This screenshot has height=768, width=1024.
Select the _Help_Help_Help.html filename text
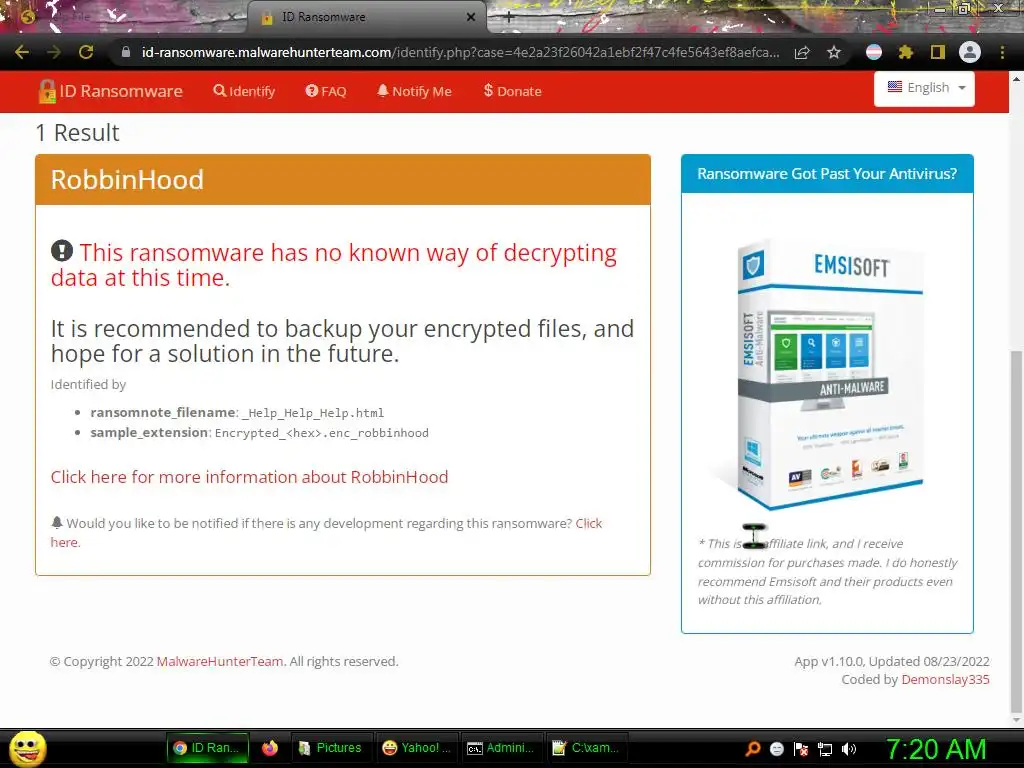(x=313, y=413)
